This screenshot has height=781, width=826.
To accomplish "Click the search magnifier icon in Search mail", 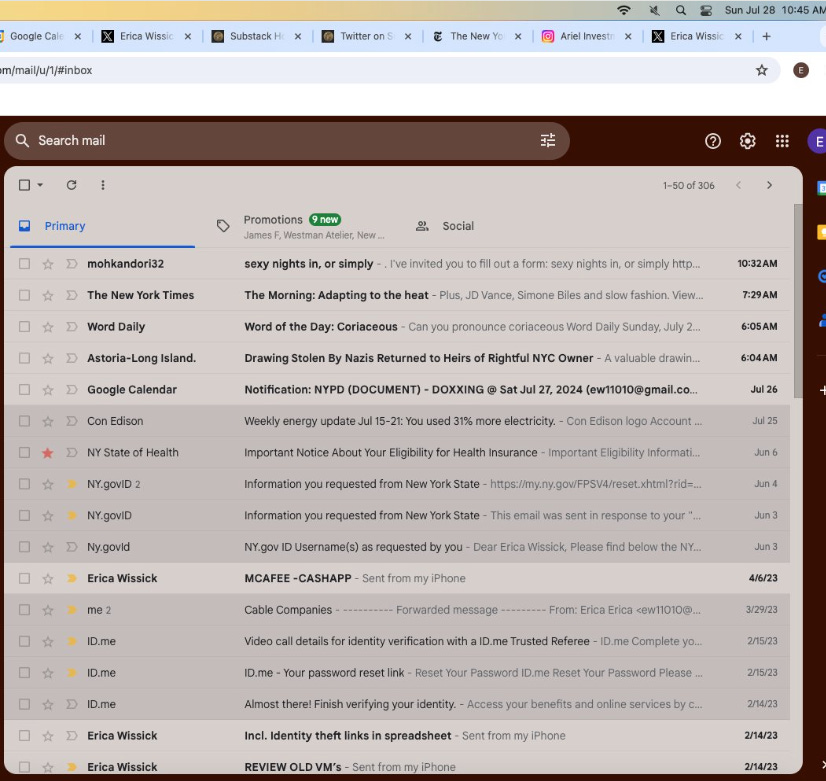I will (x=22, y=141).
